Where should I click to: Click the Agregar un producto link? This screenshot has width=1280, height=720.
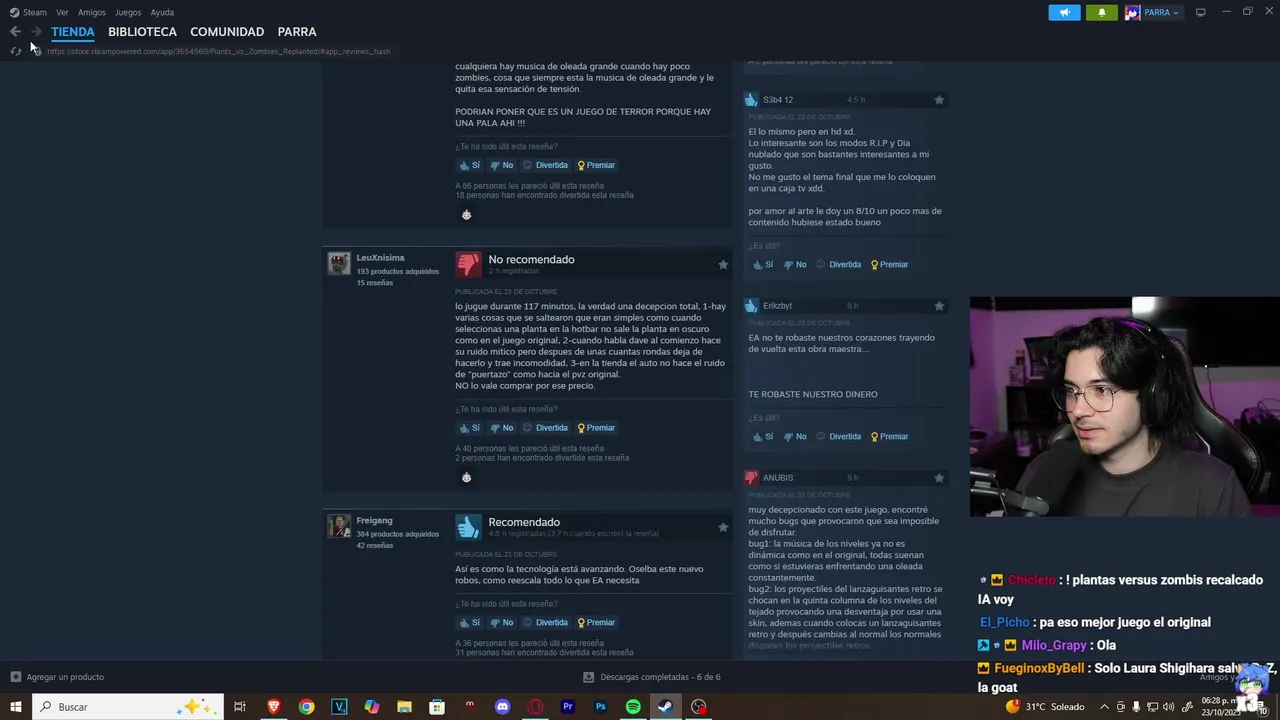65,677
